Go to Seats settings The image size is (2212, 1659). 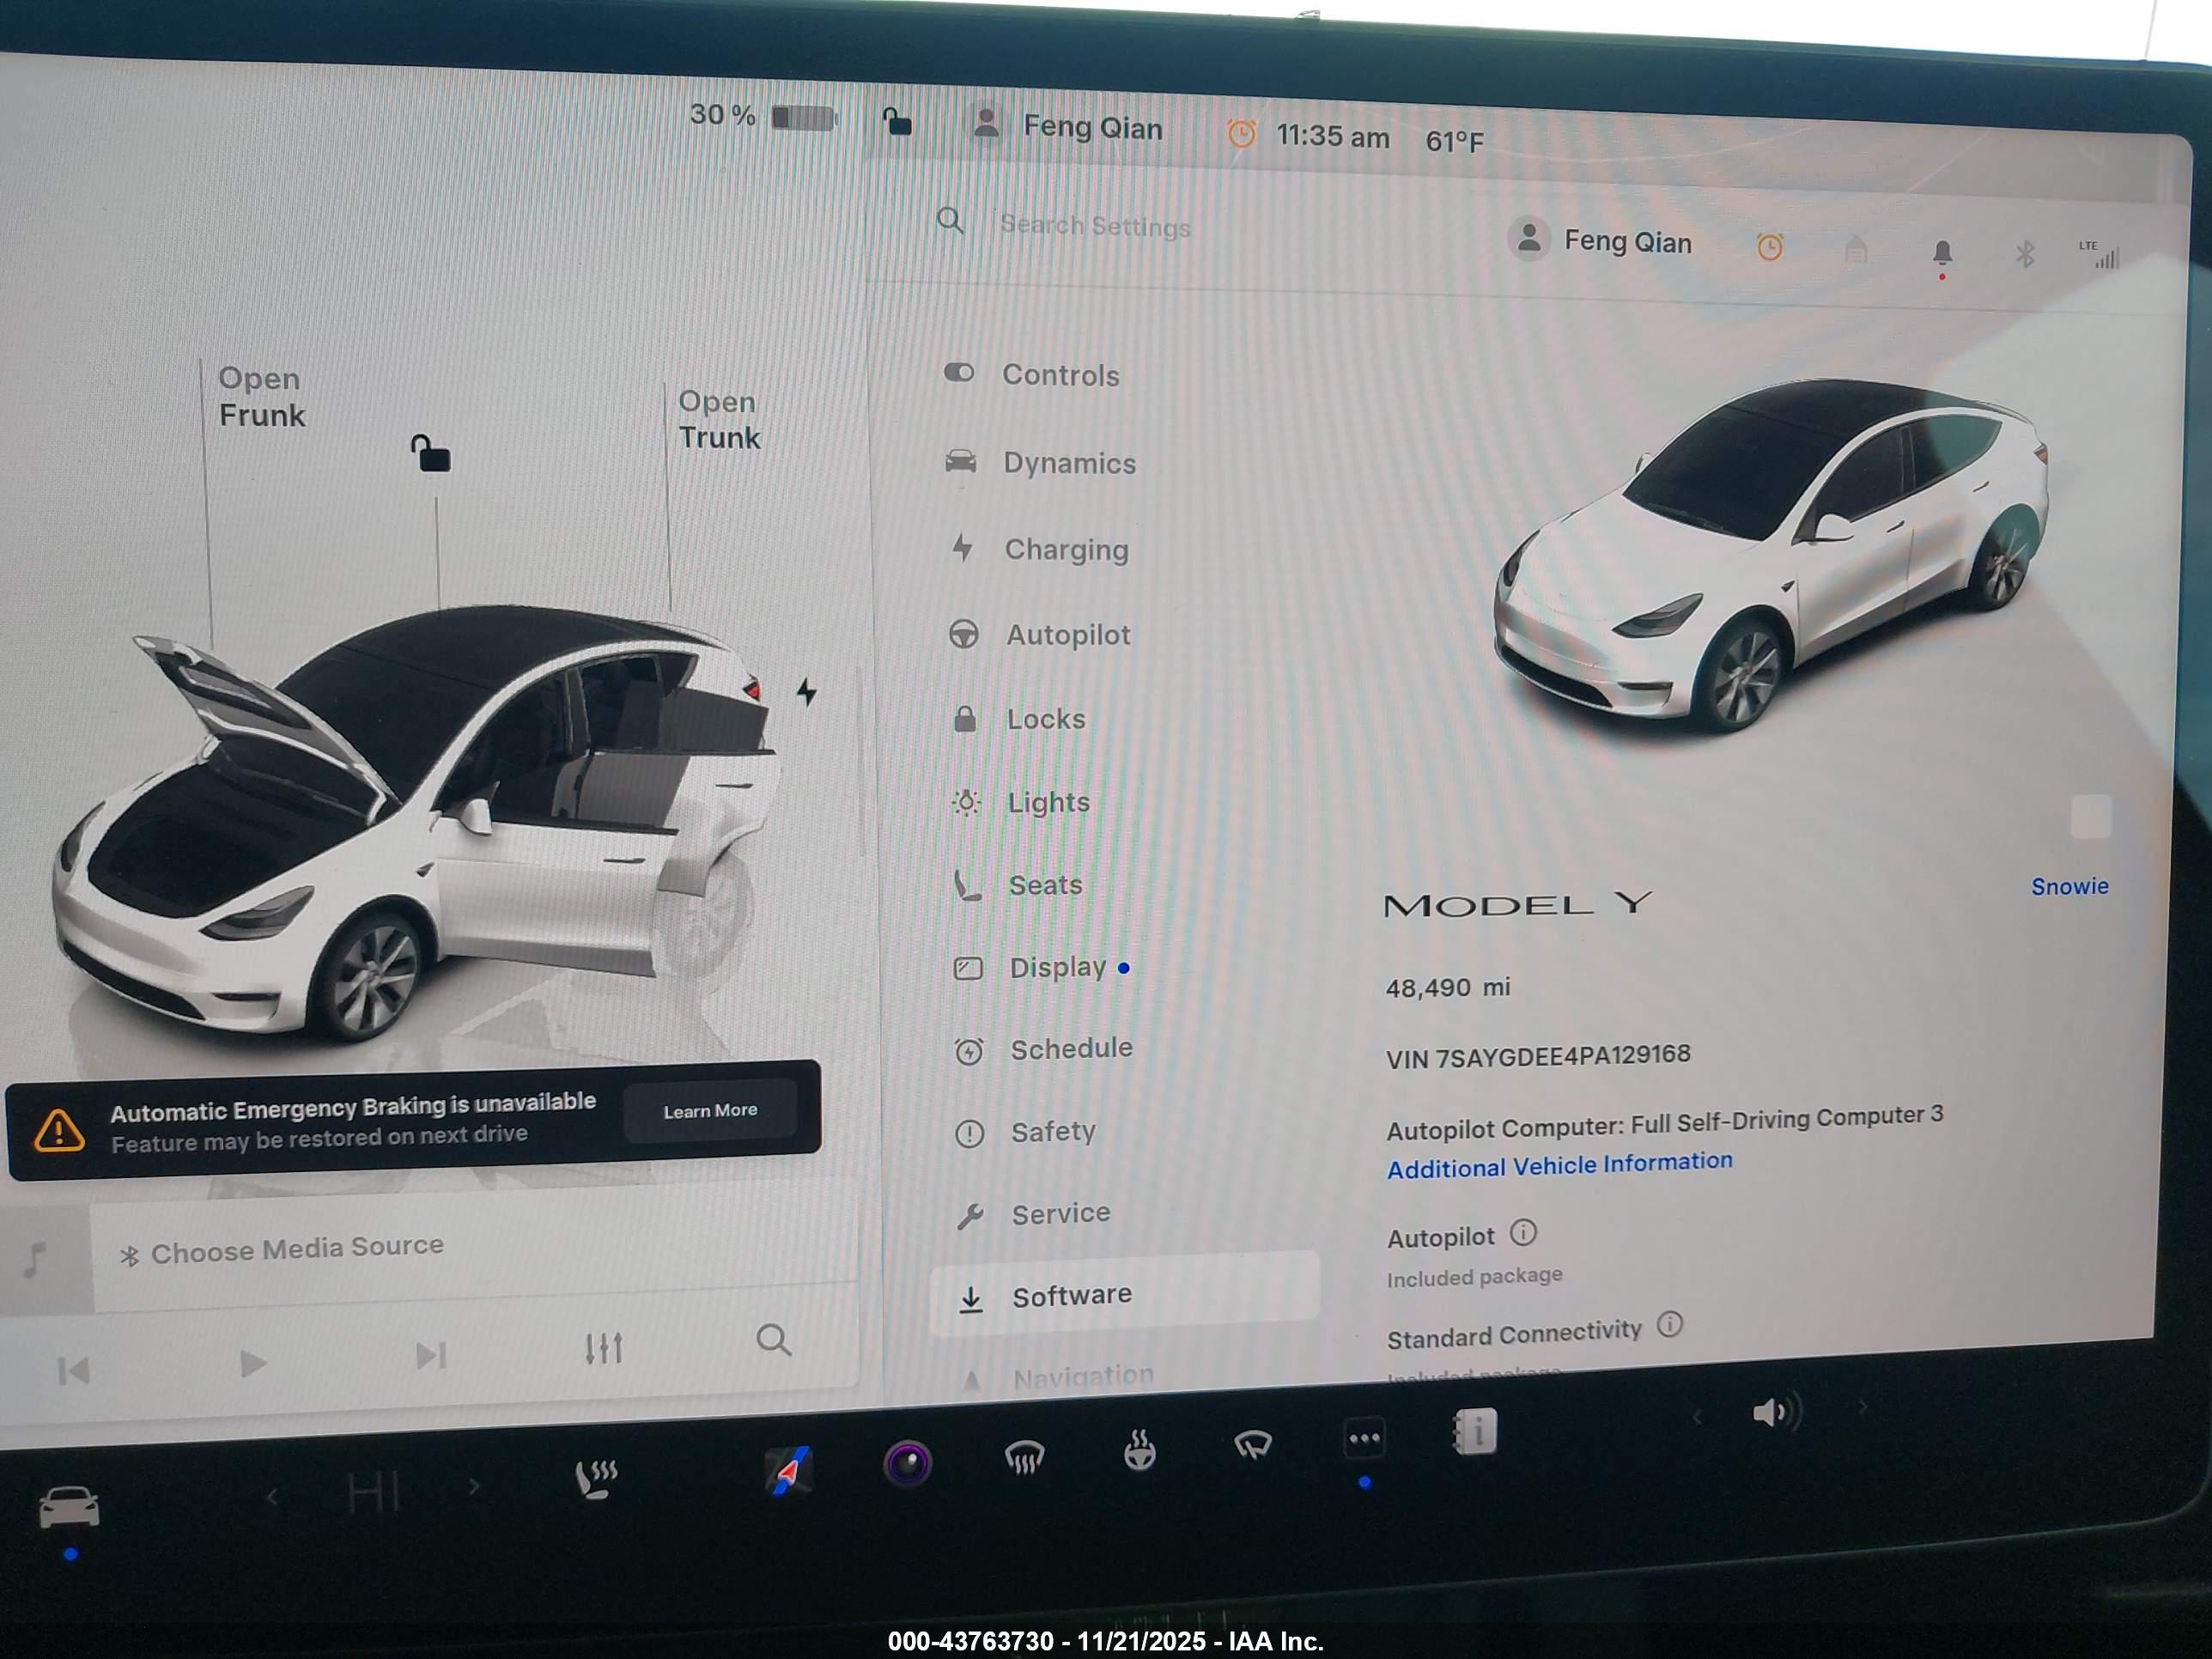coord(1018,885)
